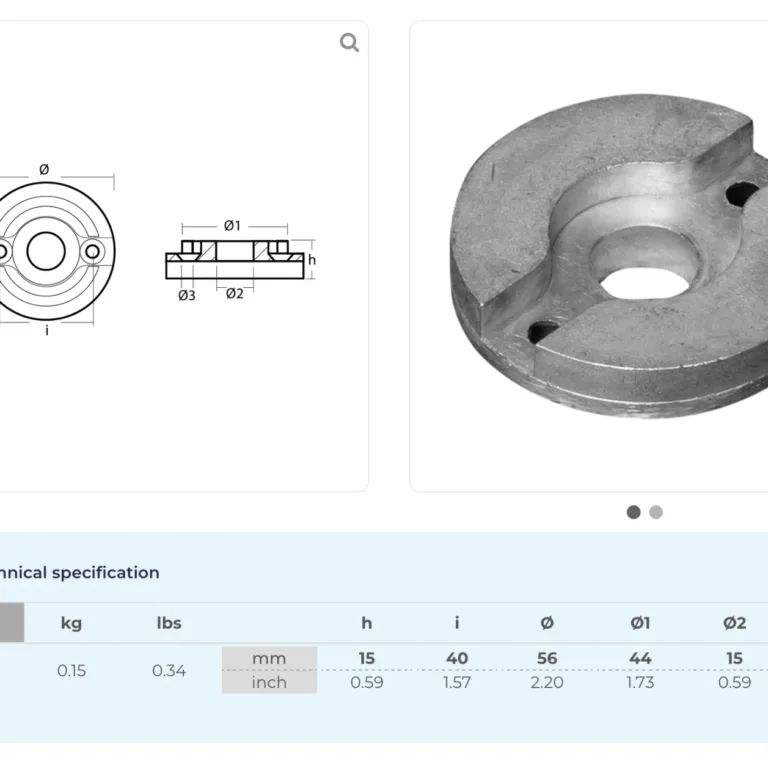The width and height of the screenshot is (768, 768).
Task: Switch to the second carousel dot
Action: [656, 512]
